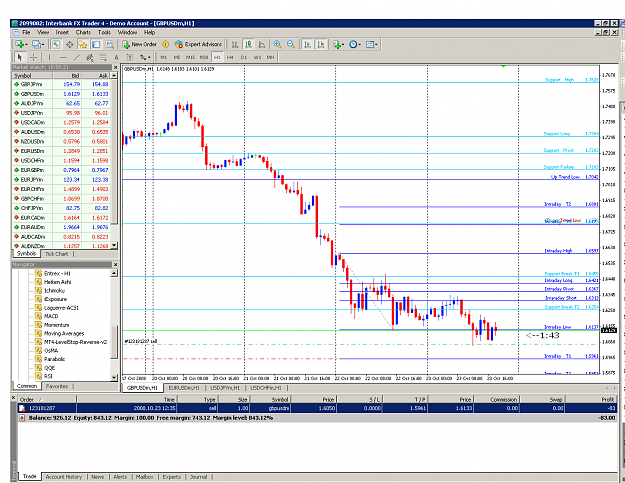Click Navigator scroll down arrow

(x=114, y=377)
